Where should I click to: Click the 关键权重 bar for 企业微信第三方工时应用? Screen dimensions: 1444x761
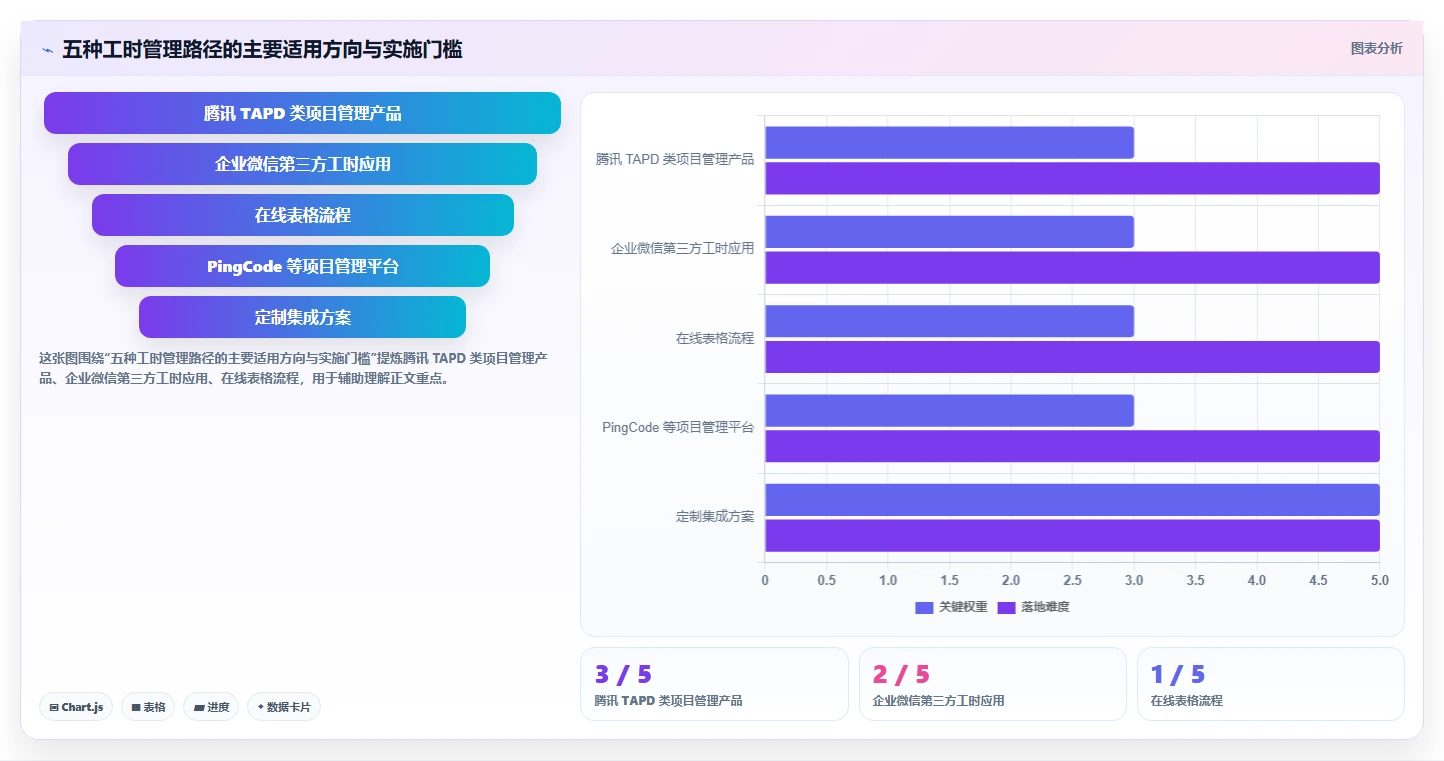pyautogui.click(x=949, y=232)
